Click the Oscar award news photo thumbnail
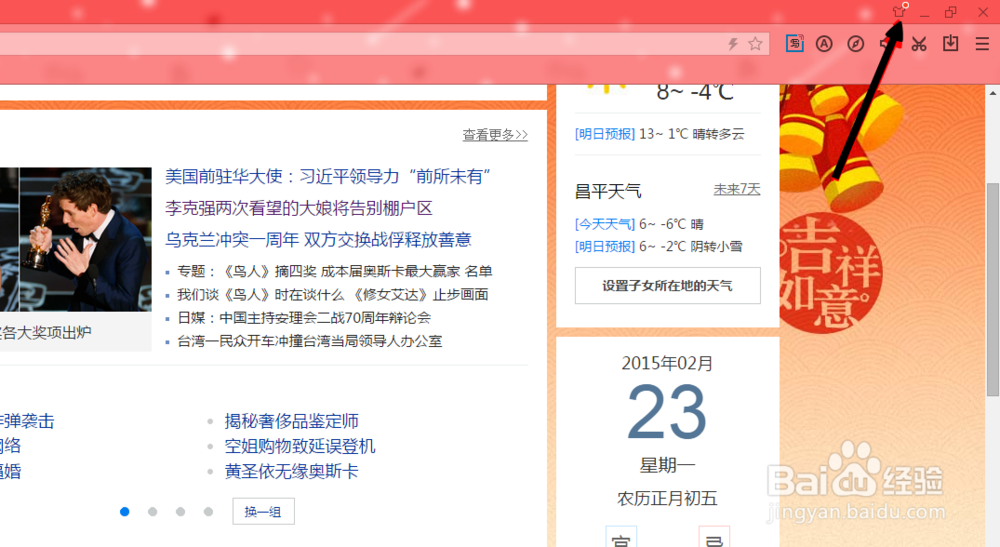 (x=76, y=240)
